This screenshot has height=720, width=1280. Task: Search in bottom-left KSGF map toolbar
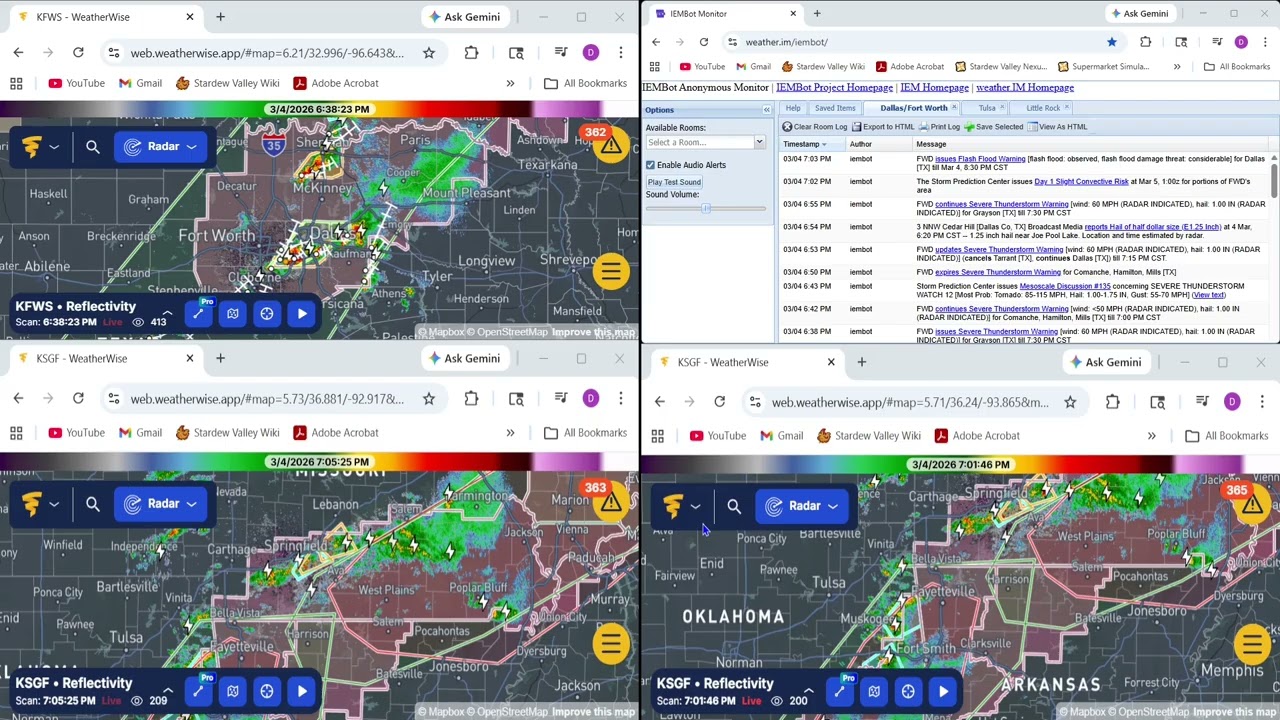tap(93, 504)
